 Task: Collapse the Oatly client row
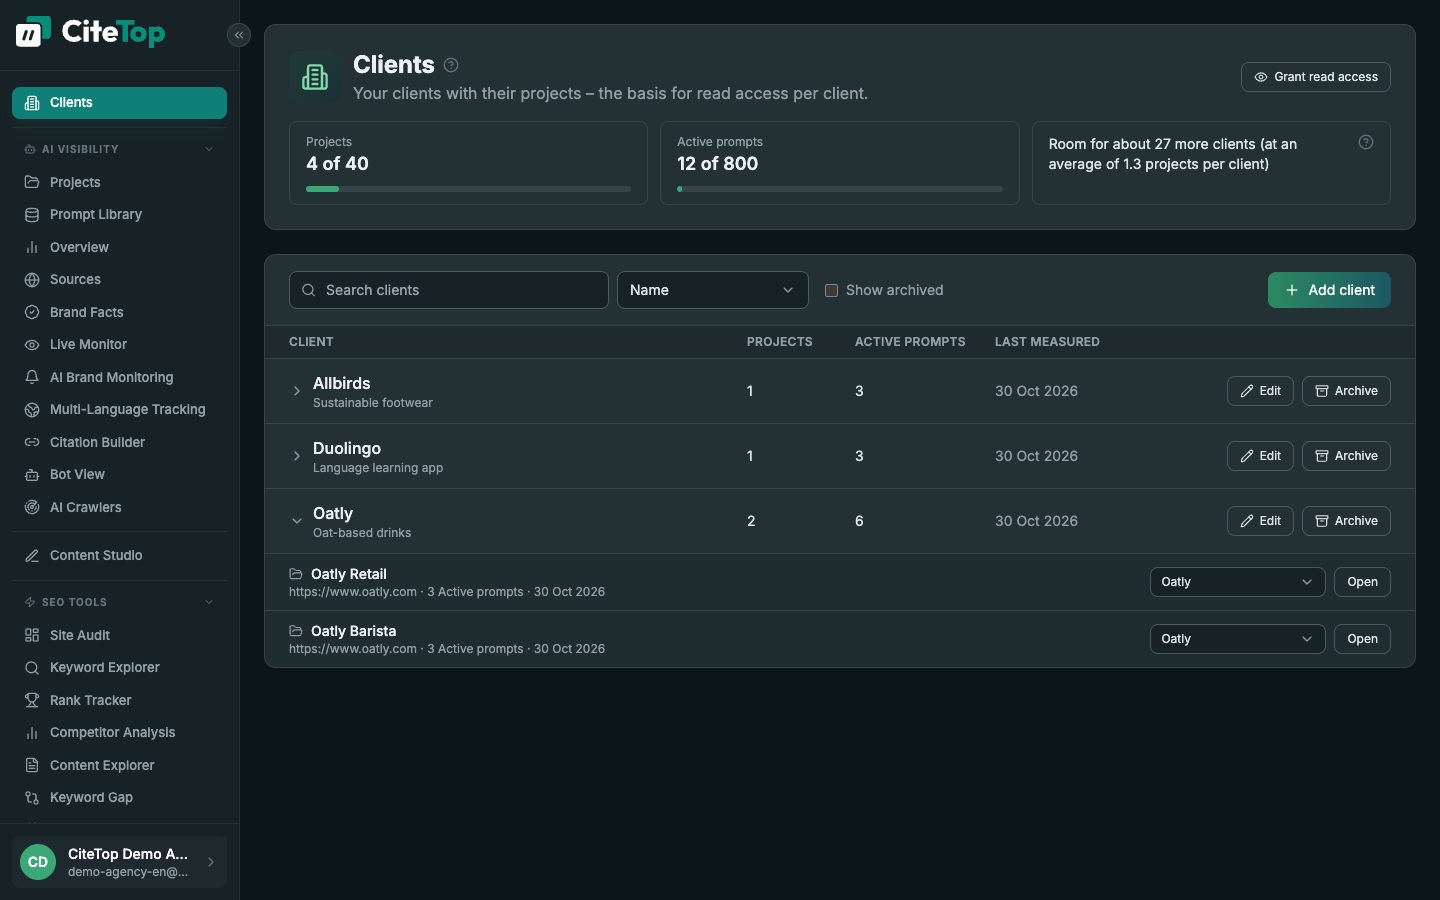click(297, 521)
